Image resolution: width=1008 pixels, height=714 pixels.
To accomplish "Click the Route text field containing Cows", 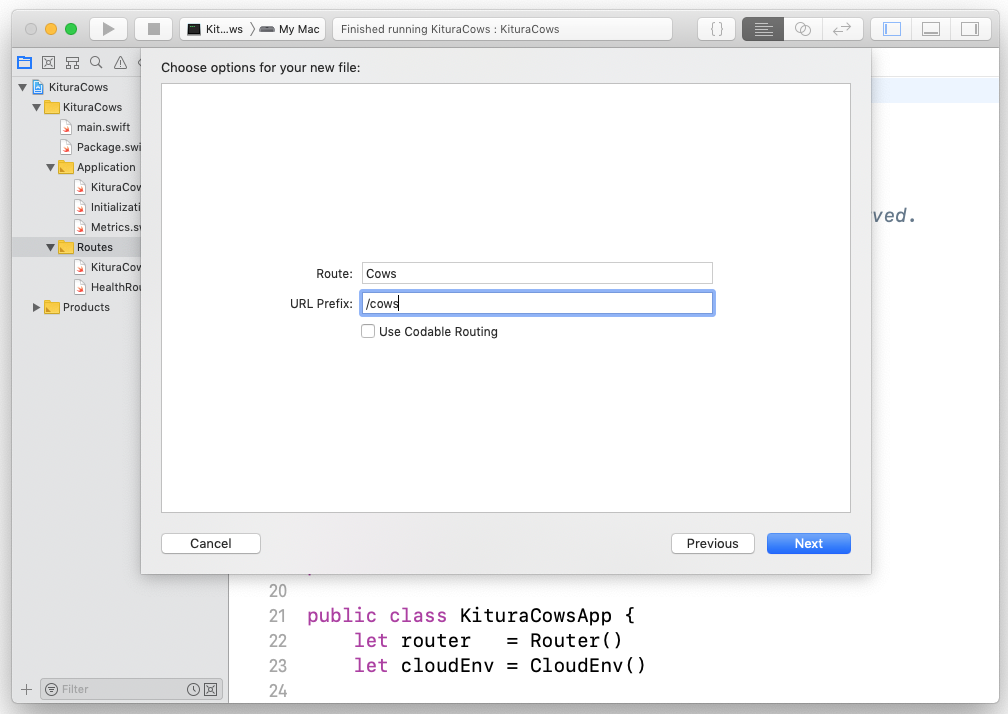I will pyautogui.click(x=537, y=273).
